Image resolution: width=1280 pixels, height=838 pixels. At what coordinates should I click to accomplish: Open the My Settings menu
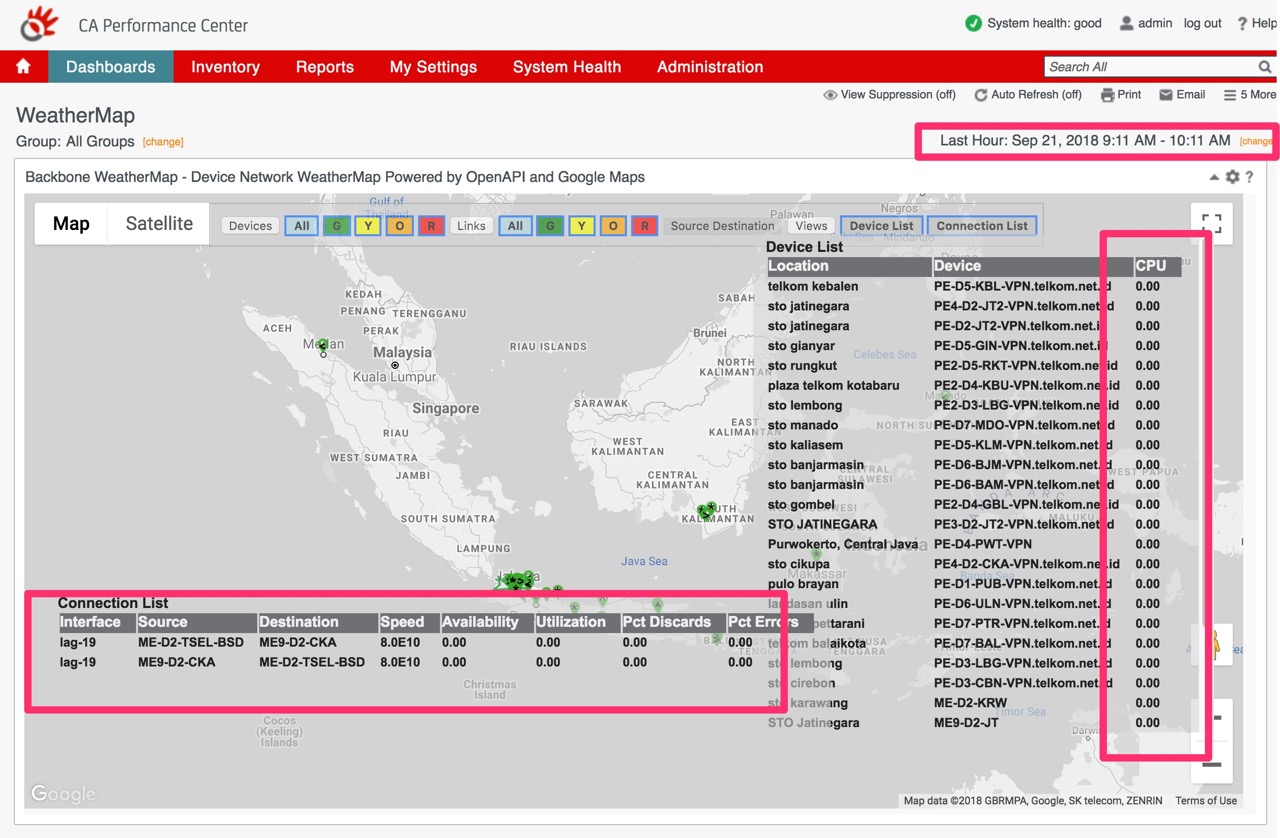[x=433, y=67]
